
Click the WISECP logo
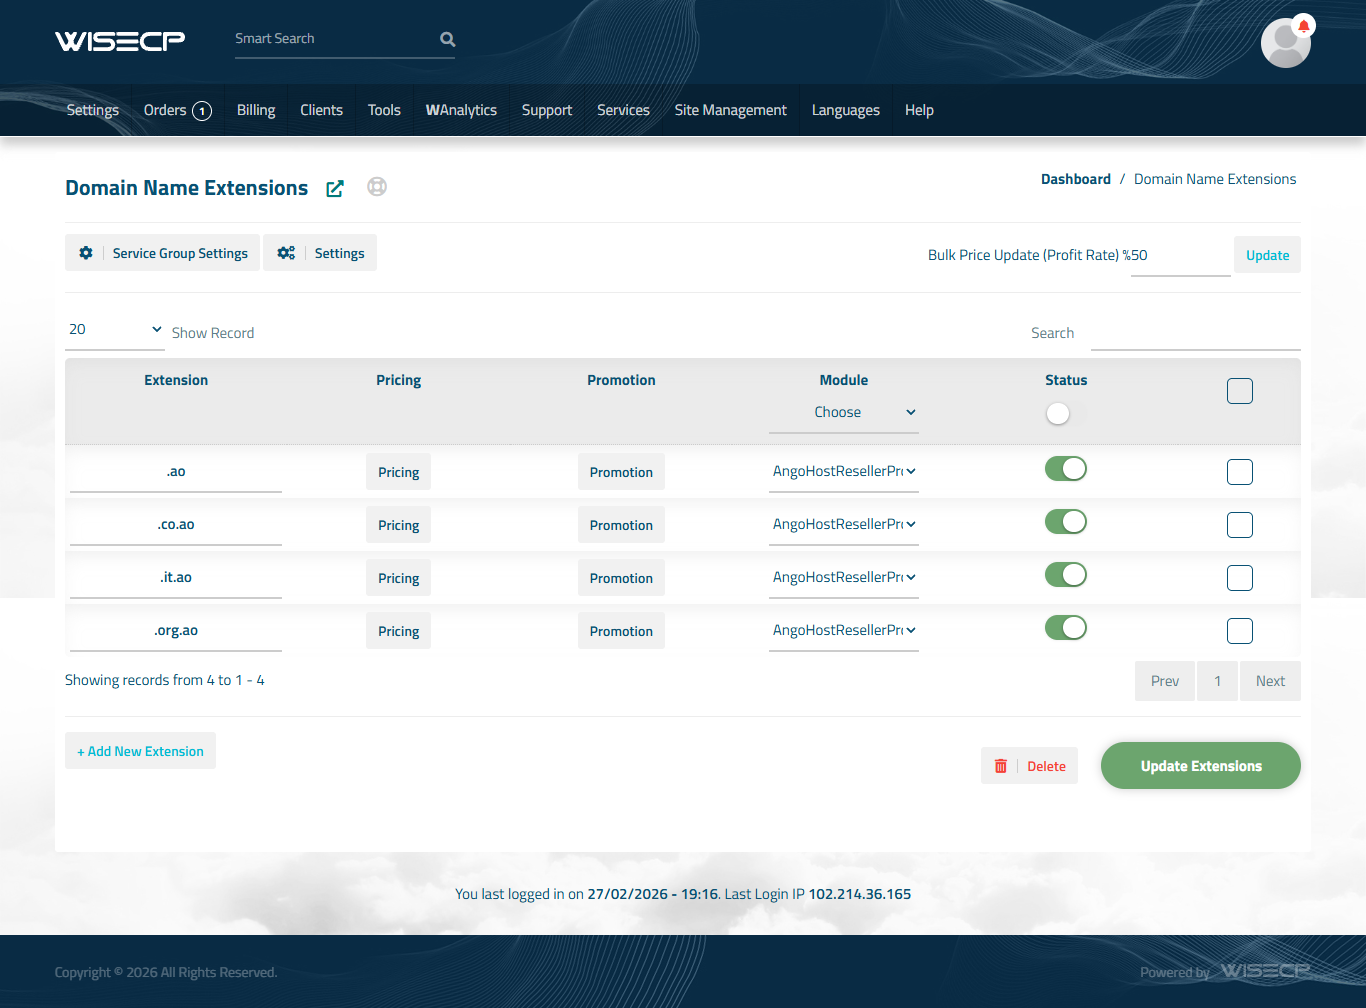point(120,40)
